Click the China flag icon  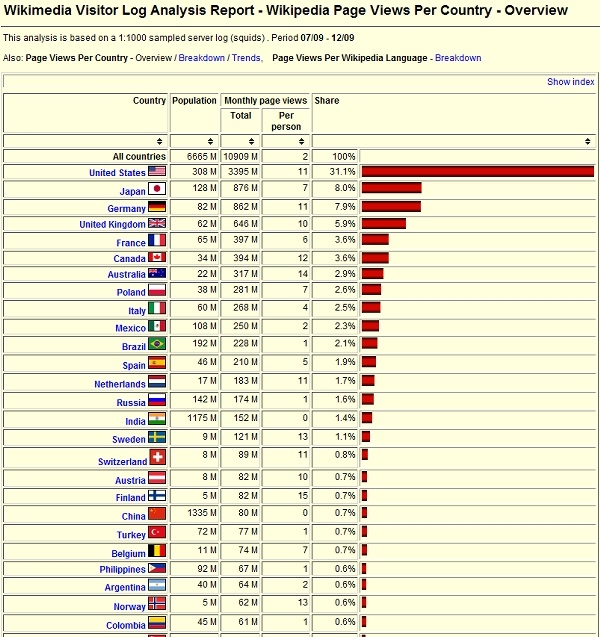click(157, 514)
